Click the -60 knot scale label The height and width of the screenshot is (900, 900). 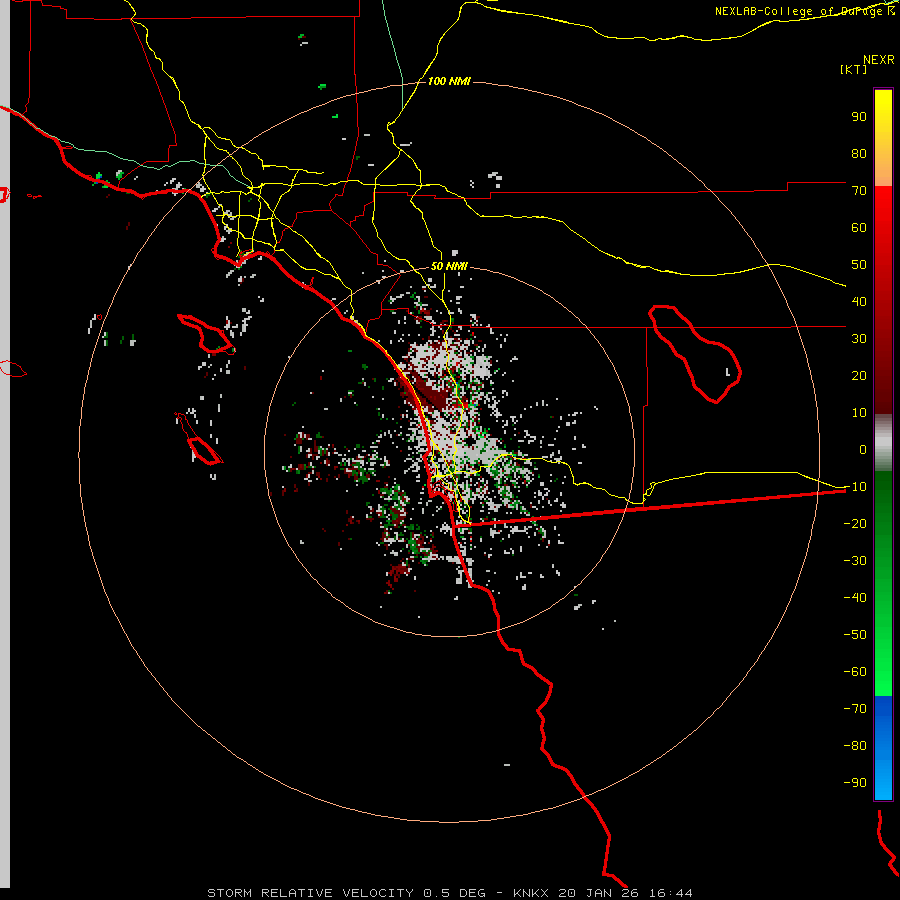coord(855,672)
